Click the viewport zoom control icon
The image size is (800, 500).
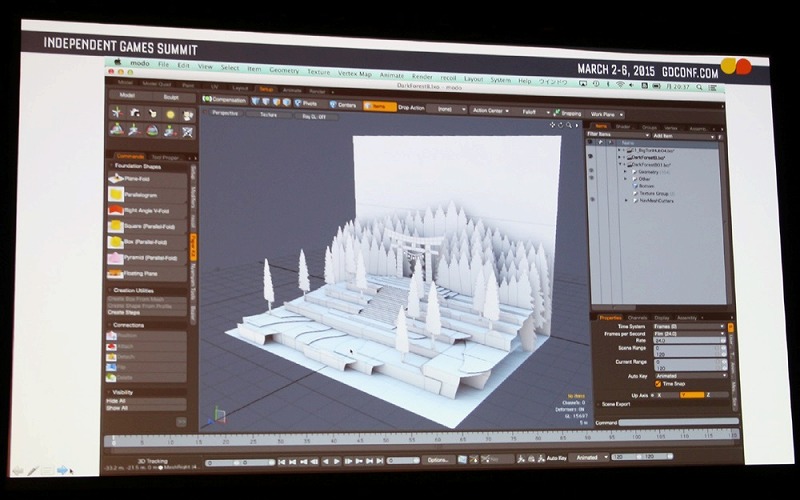569,126
